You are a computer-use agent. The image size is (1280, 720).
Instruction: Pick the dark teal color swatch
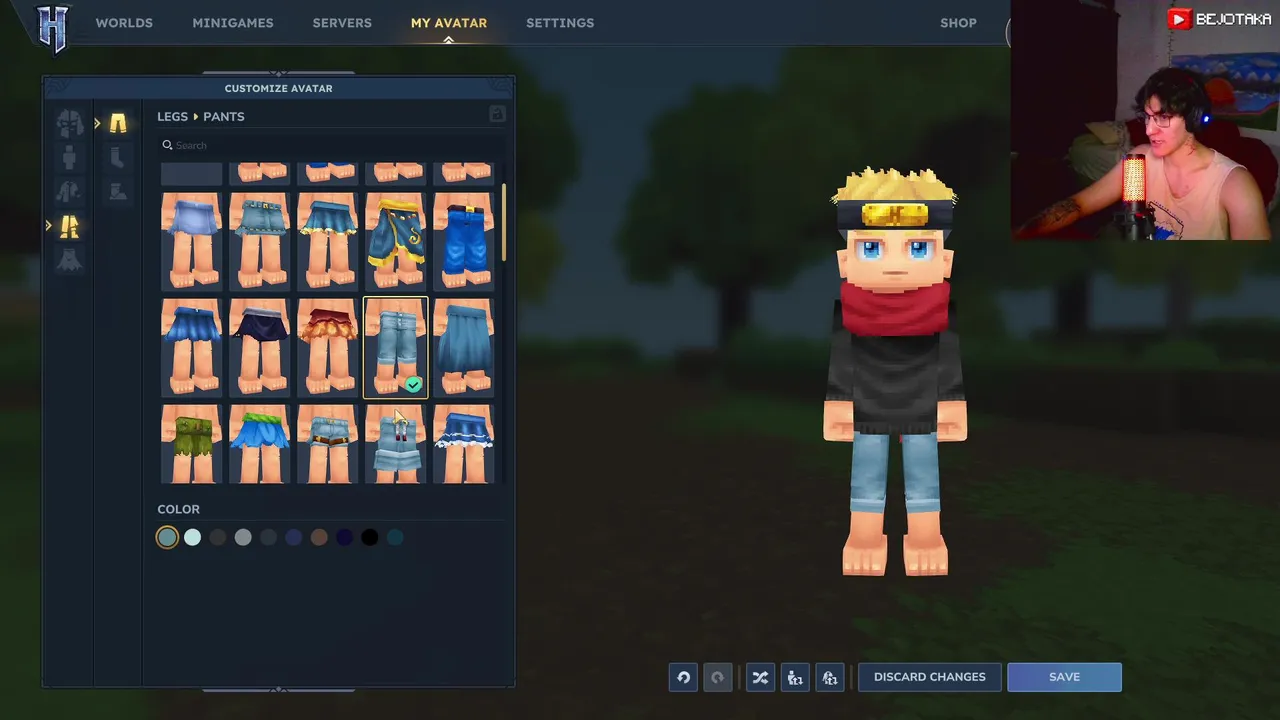[395, 537]
